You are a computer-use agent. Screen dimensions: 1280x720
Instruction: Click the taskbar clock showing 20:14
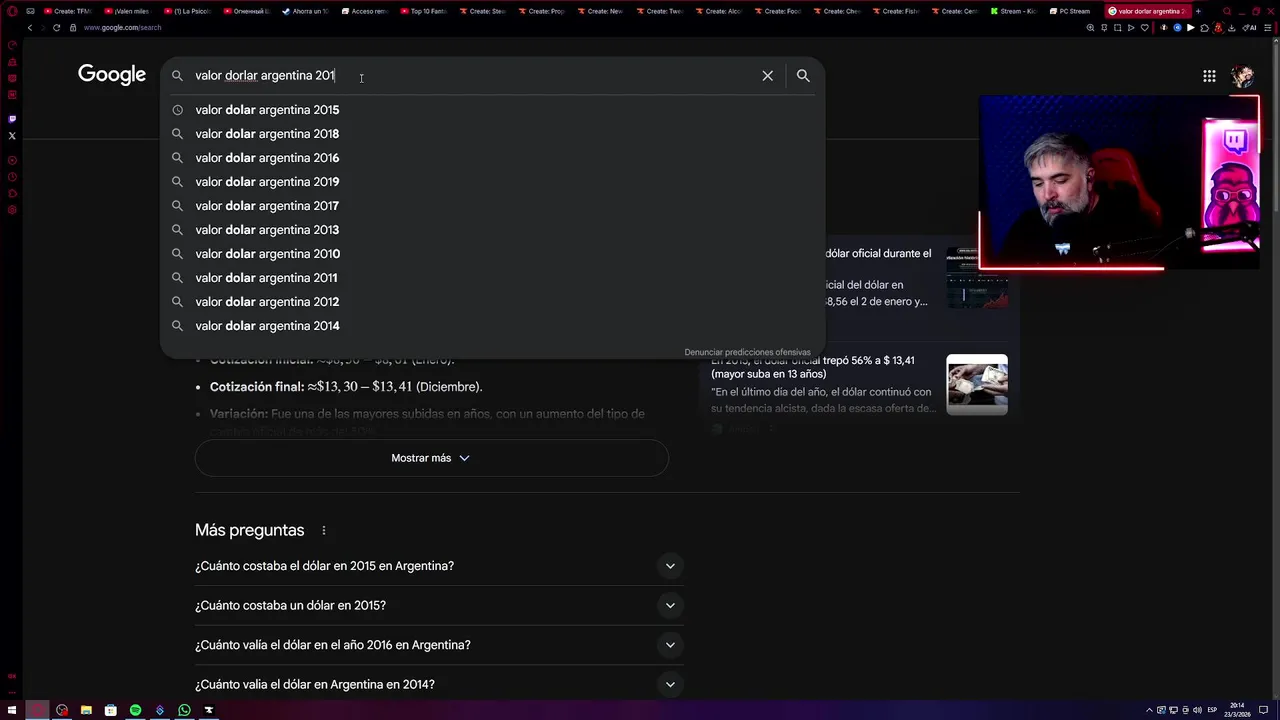point(1238,710)
